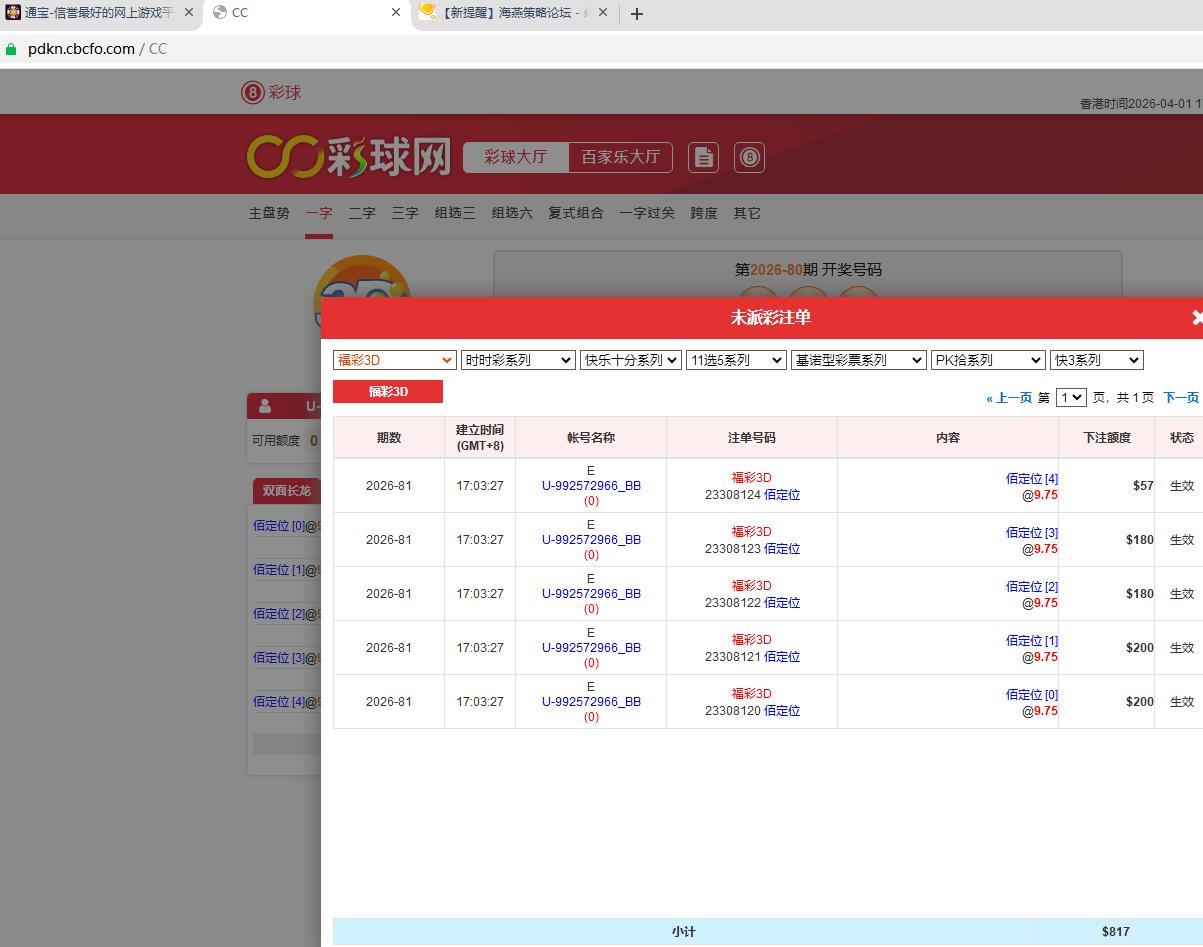Click the 上一页 previous page link
The image size is (1203, 947).
tap(1009, 397)
